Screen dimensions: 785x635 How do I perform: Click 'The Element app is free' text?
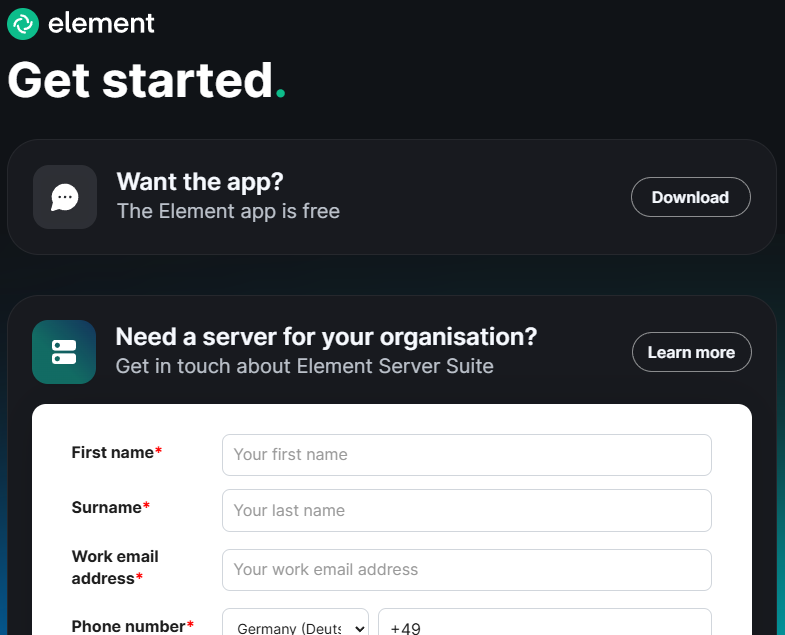tap(228, 211)
